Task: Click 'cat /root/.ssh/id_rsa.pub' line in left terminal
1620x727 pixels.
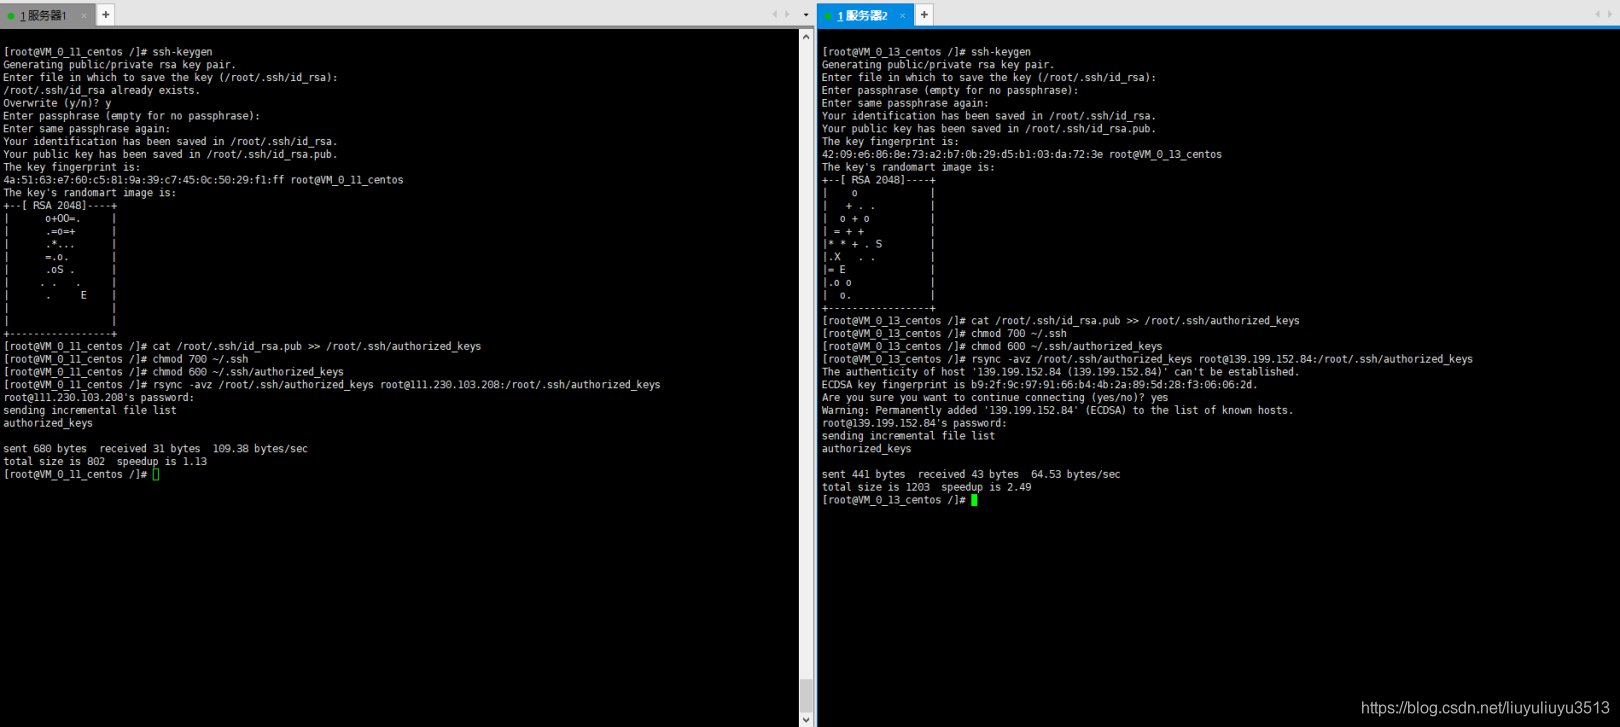Action: pos(242,347)
